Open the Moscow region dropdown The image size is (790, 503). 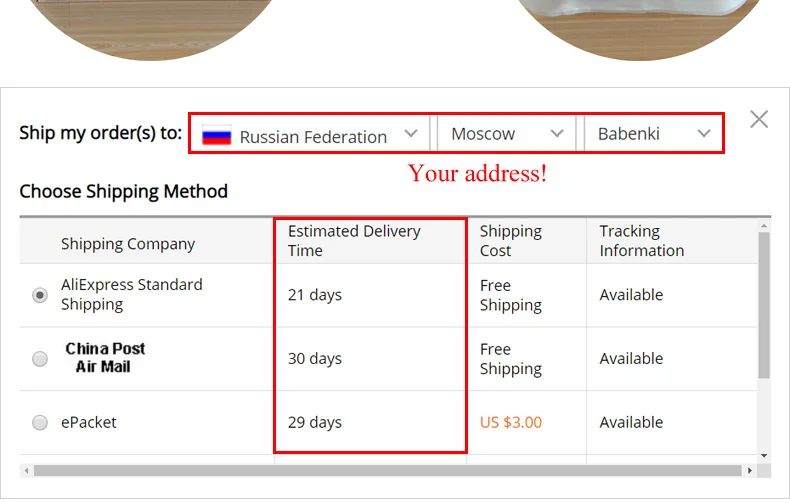[507, 134]
